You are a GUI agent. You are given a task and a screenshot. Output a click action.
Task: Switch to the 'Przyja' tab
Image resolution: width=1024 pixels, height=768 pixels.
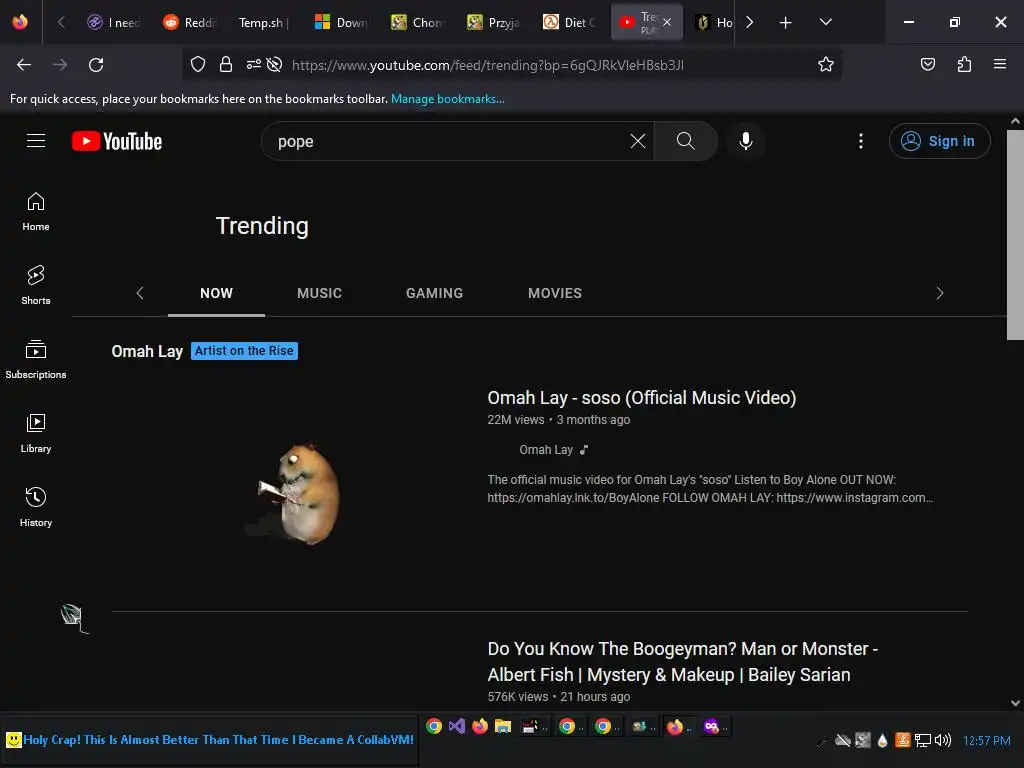click(492, 22)
